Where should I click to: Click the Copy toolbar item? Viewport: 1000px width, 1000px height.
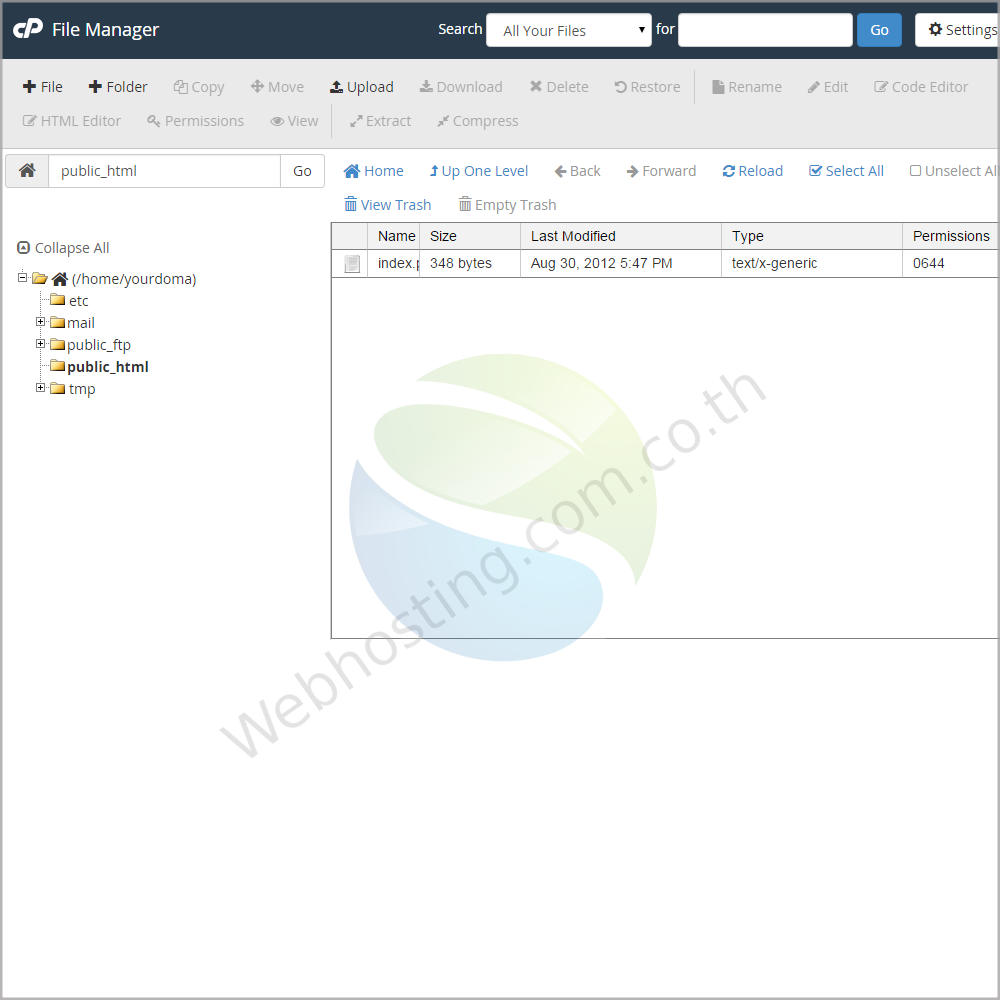pos(199,87)
